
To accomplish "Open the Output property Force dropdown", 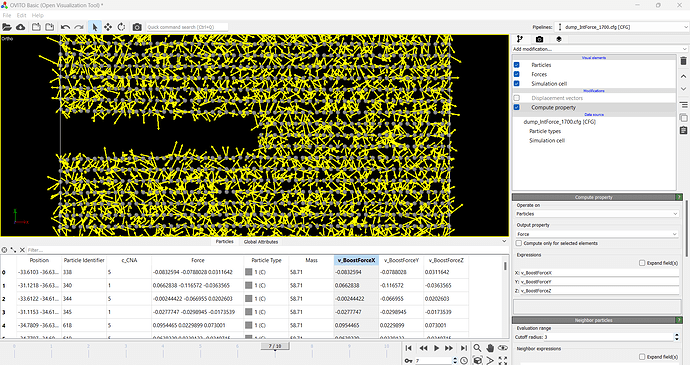I will coord(597,234).
